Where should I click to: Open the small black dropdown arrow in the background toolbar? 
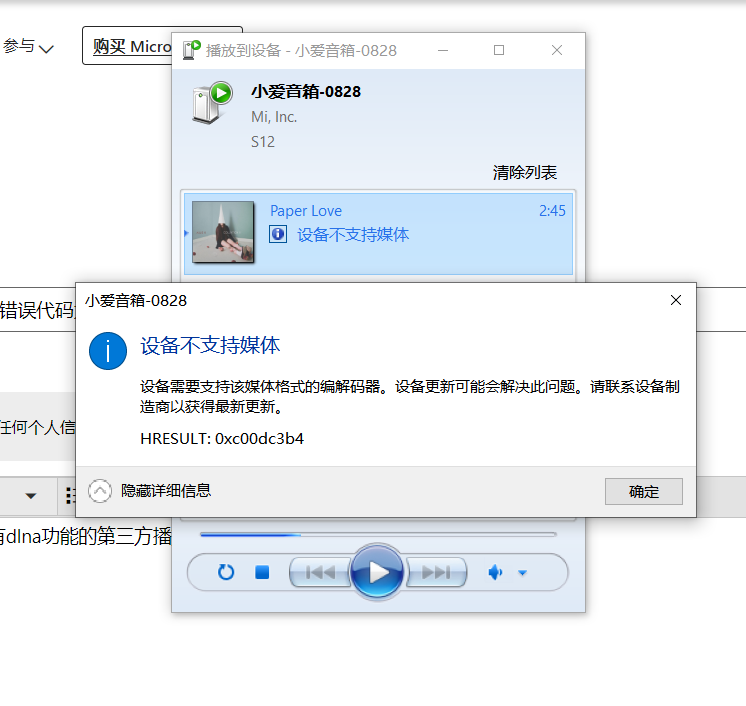point(31,496)
